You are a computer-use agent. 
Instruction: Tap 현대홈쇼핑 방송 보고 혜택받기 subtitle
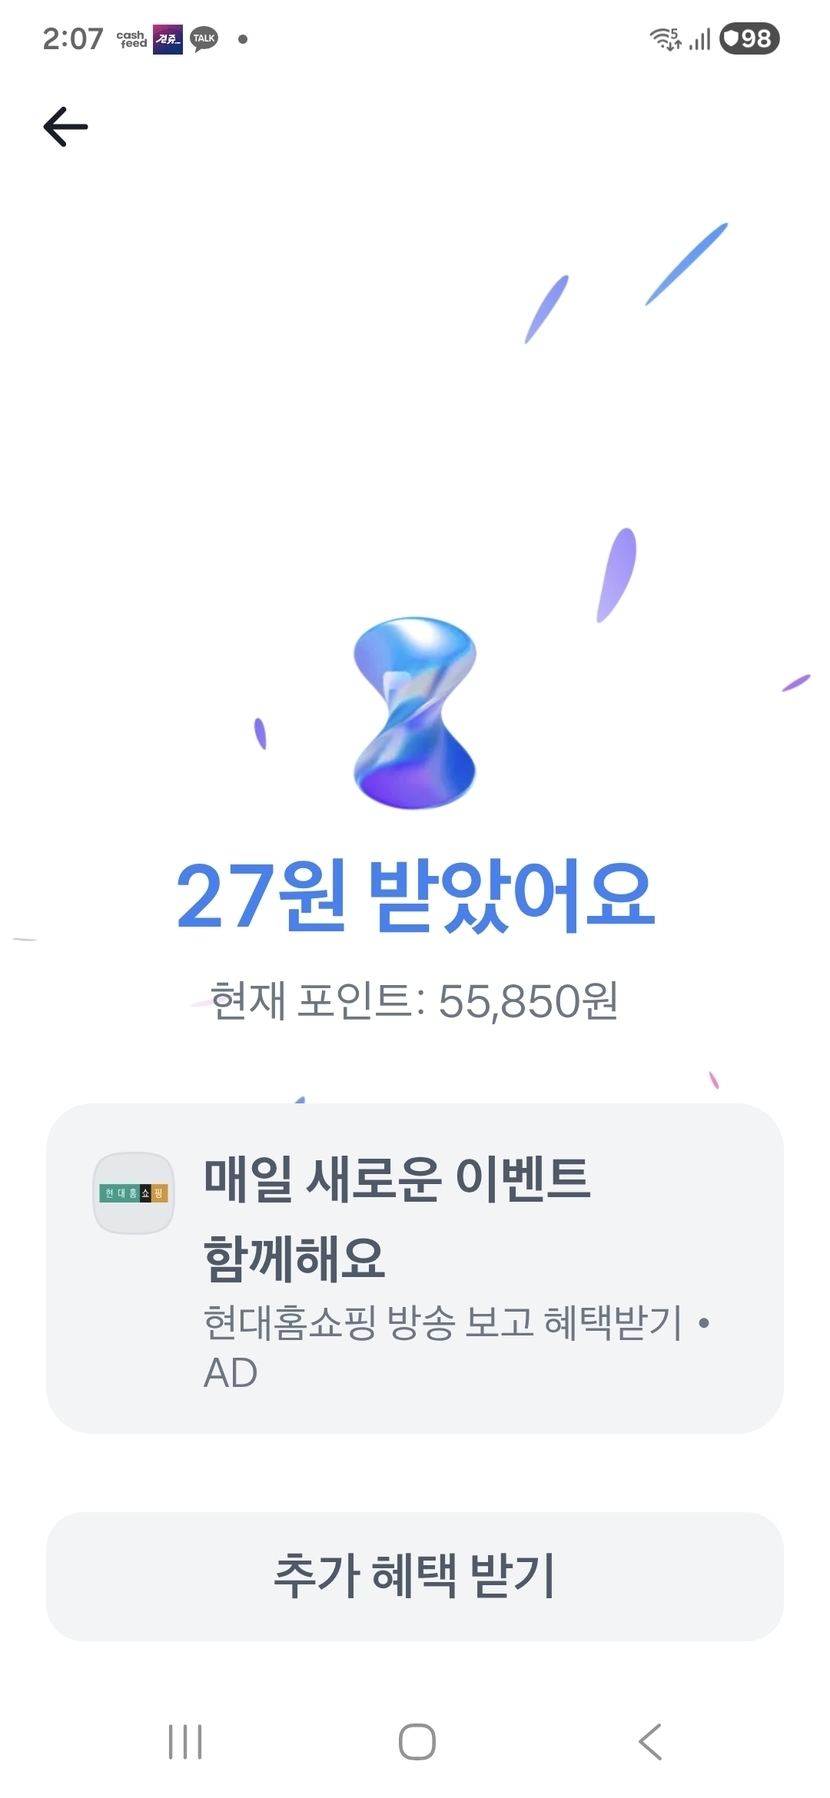coord(442,1322)
